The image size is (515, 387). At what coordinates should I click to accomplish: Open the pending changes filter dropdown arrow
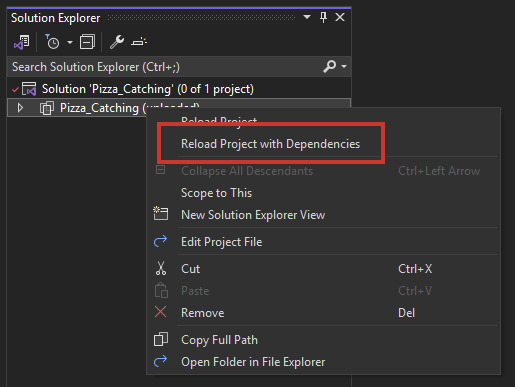[x=70, y=42]
